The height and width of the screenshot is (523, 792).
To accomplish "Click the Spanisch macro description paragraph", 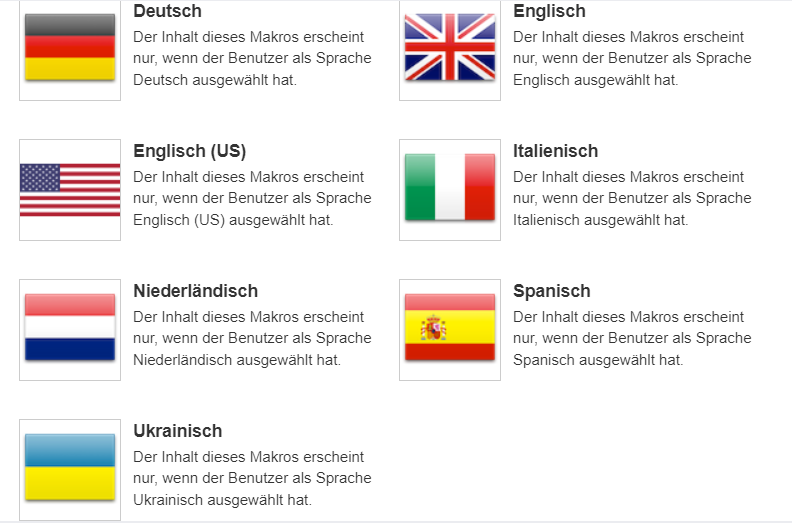I will click(632, 338).
